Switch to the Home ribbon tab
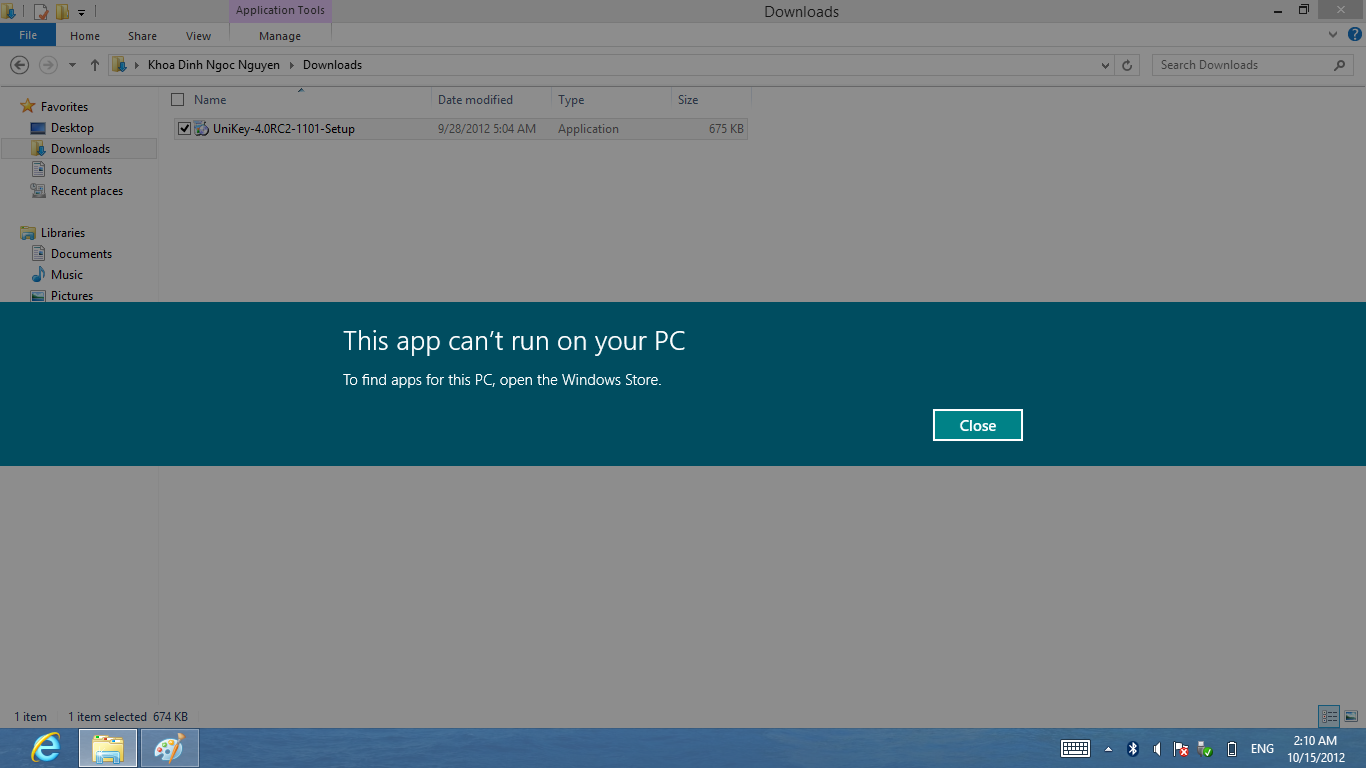Image resolution: width=1366 pixels, height=768 pixels. (x=85, y=36)
